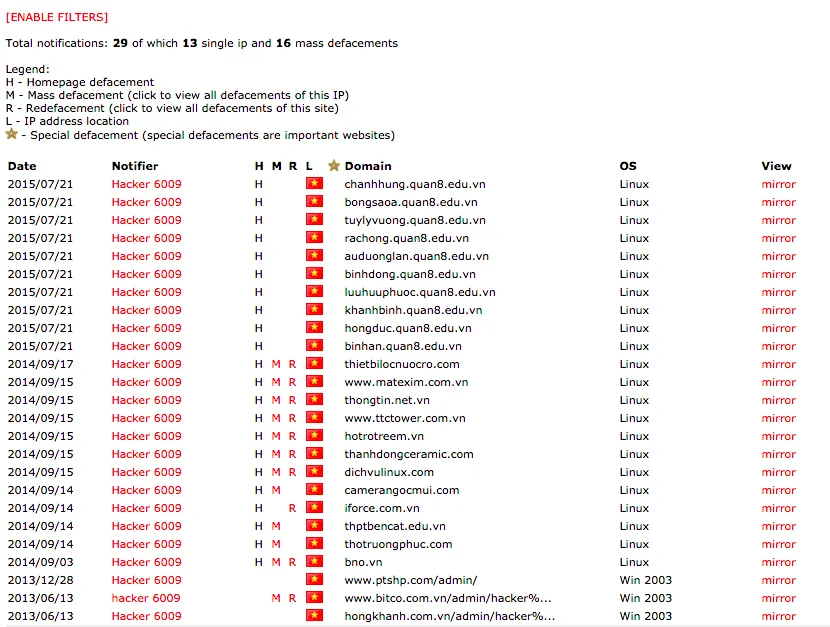The height and width of the screenshot is (627, 830).
Task: Click flag icon for hongkhanh.com.vn row
Action: [x=314, y=616]
